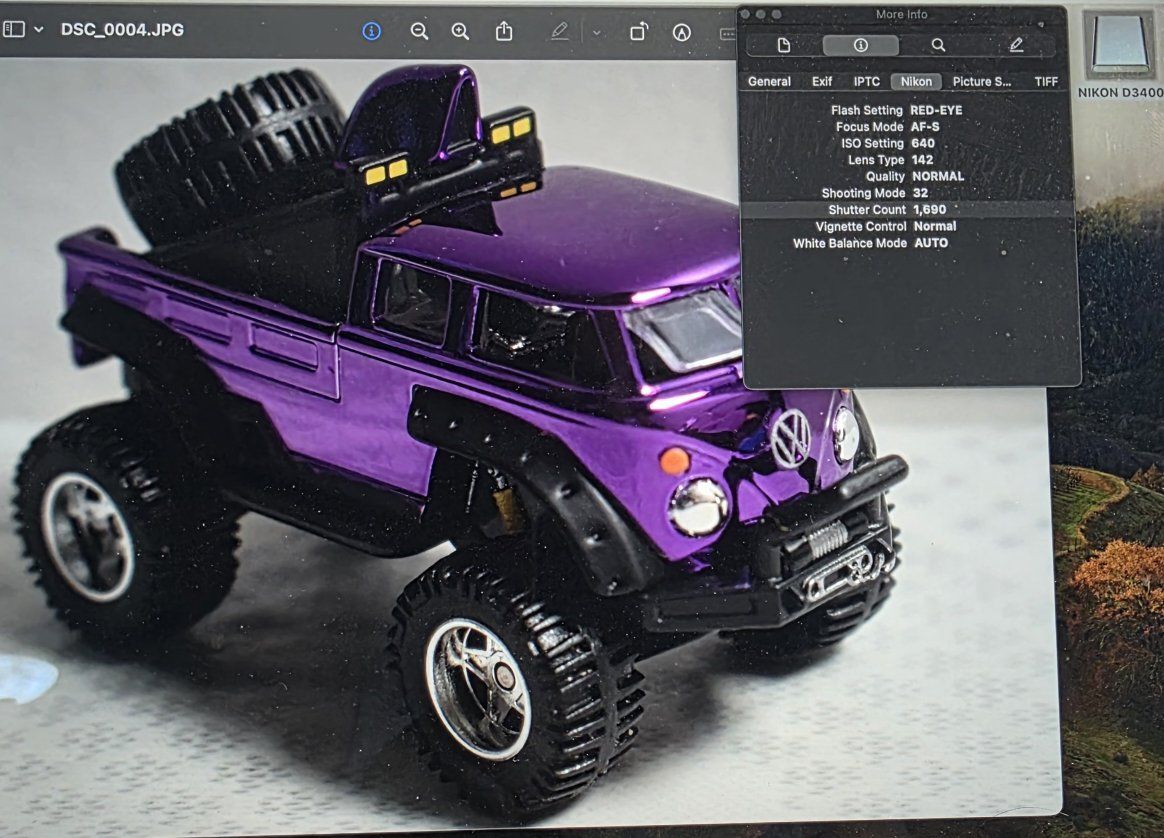This screenshot has height=838, width=1164.
Task: Open the Share menu
Action: (x=504, y=30)
